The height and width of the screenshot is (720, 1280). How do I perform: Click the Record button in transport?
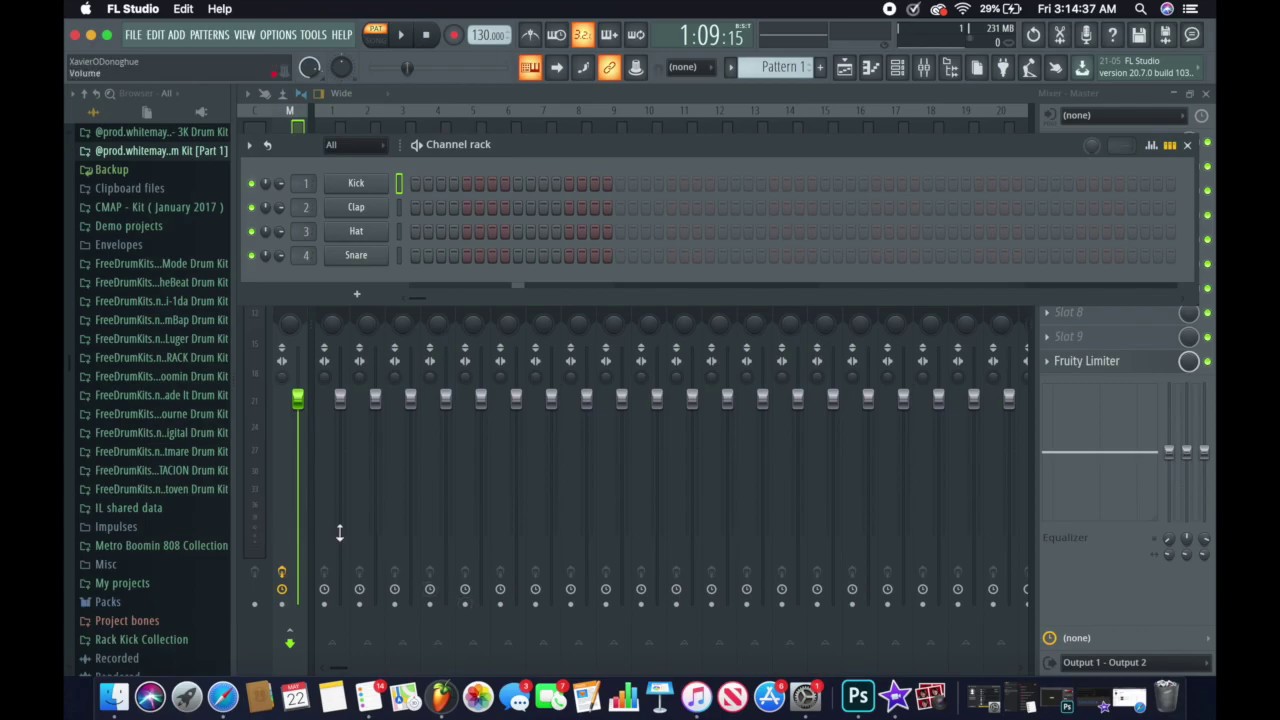(x=453, y=35)
